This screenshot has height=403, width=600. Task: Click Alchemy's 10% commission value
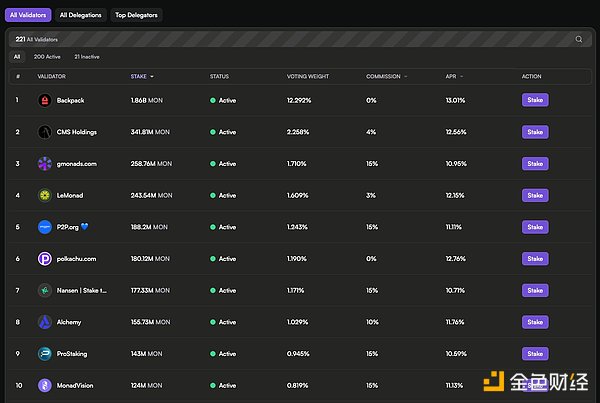[372, 322]
